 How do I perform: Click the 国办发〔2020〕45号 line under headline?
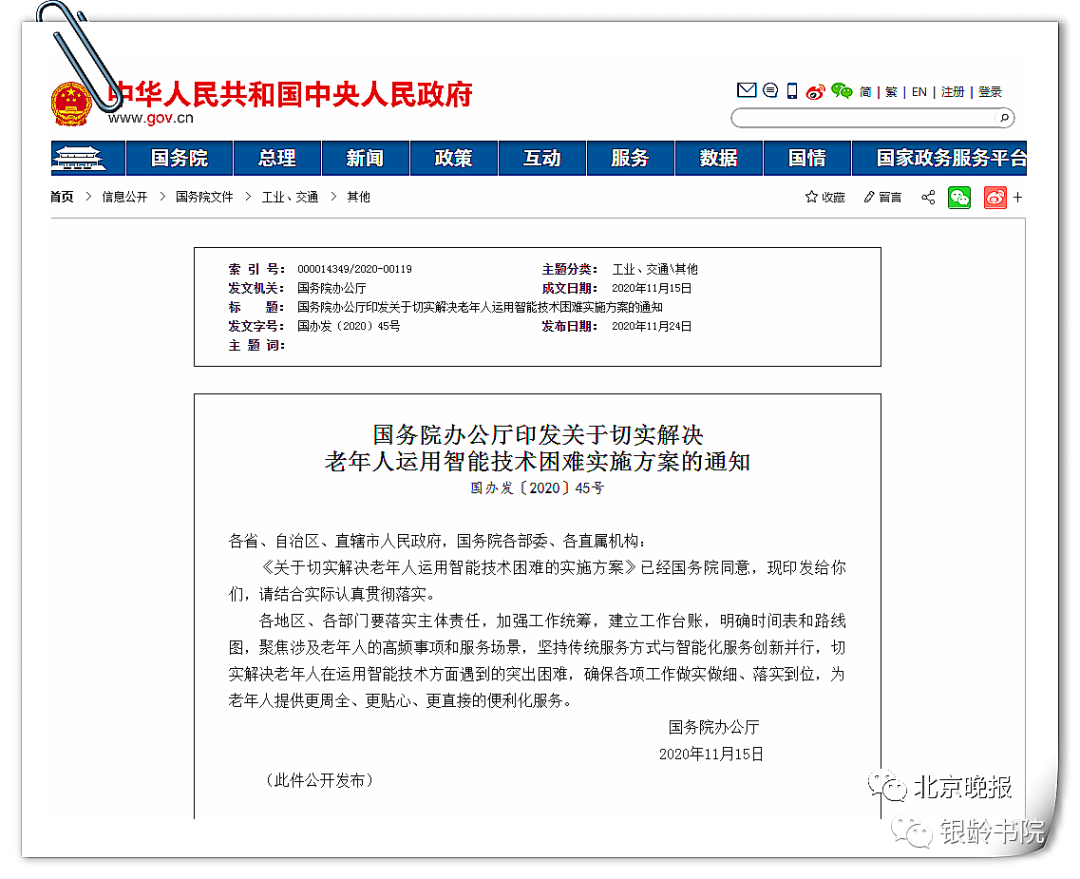pyautogui.click(x=537, y=488)
